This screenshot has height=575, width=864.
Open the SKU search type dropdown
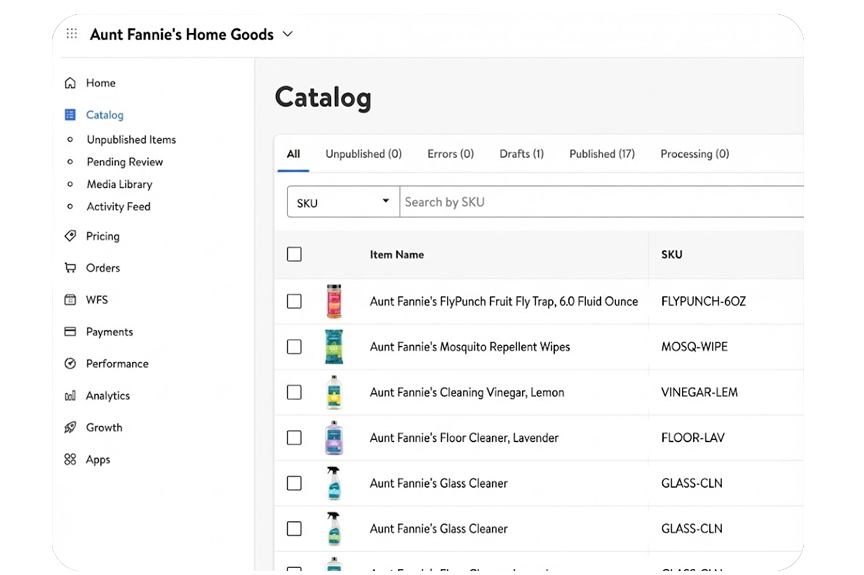343,202
